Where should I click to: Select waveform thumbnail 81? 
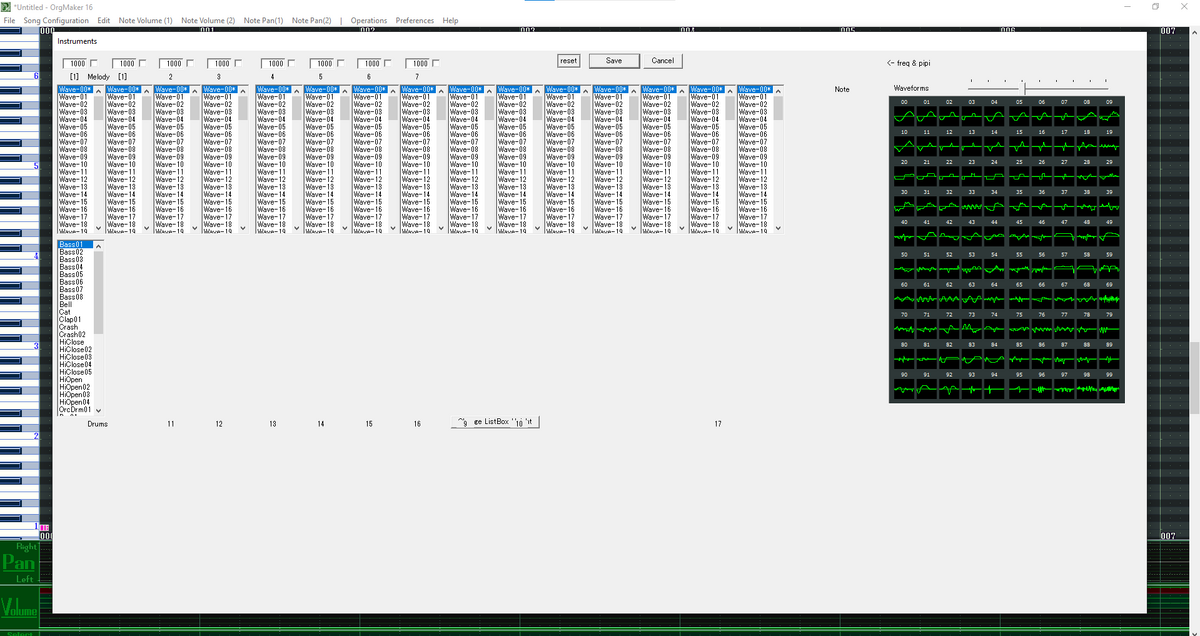(927, 357)
